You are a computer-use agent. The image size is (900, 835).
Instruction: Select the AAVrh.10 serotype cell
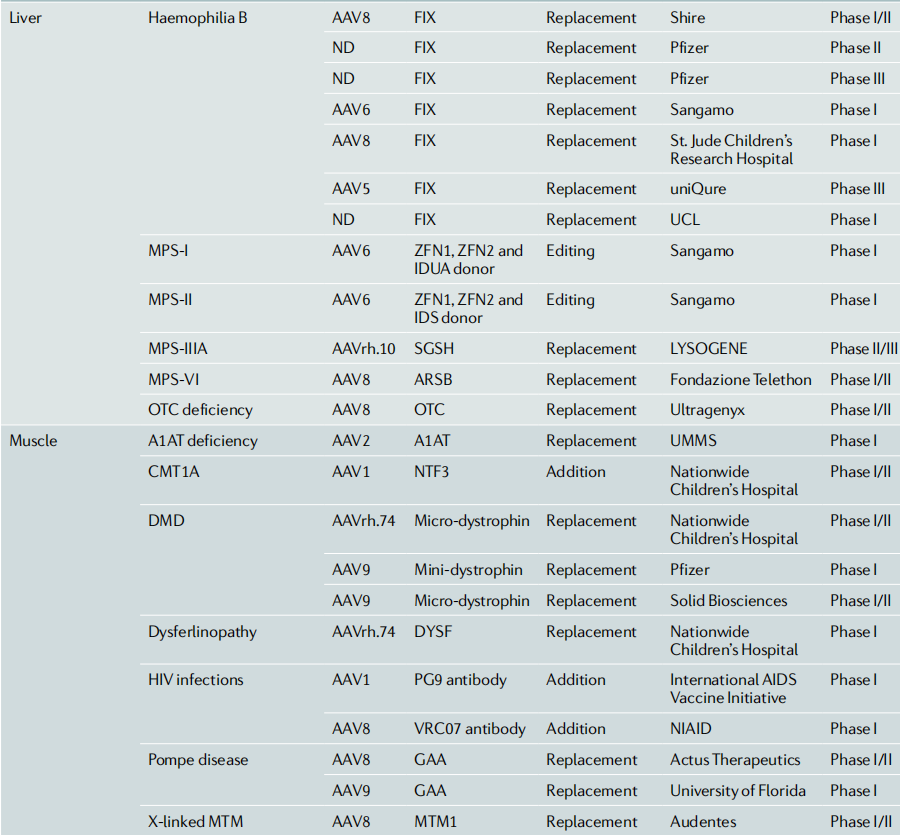coord(364,349)
